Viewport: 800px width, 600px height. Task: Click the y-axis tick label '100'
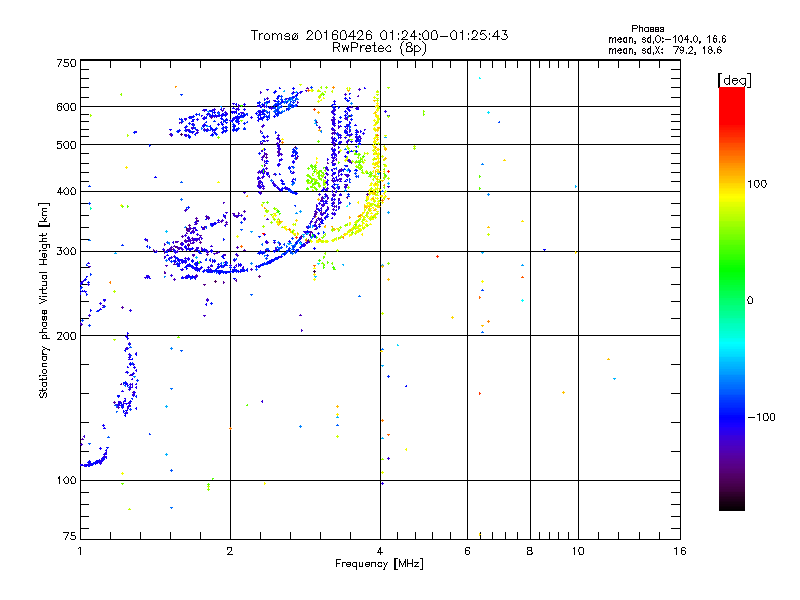tap(66, 481)
